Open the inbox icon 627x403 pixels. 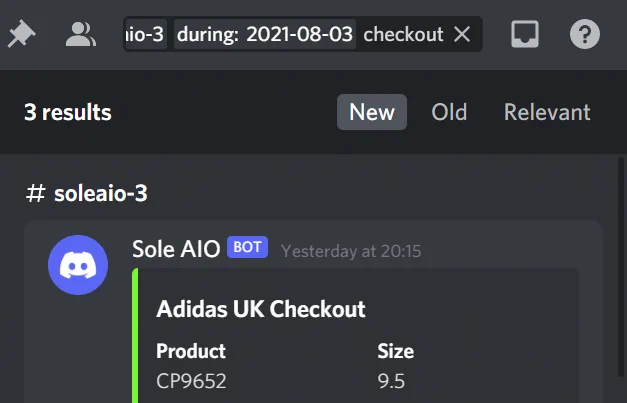[525, 34]
